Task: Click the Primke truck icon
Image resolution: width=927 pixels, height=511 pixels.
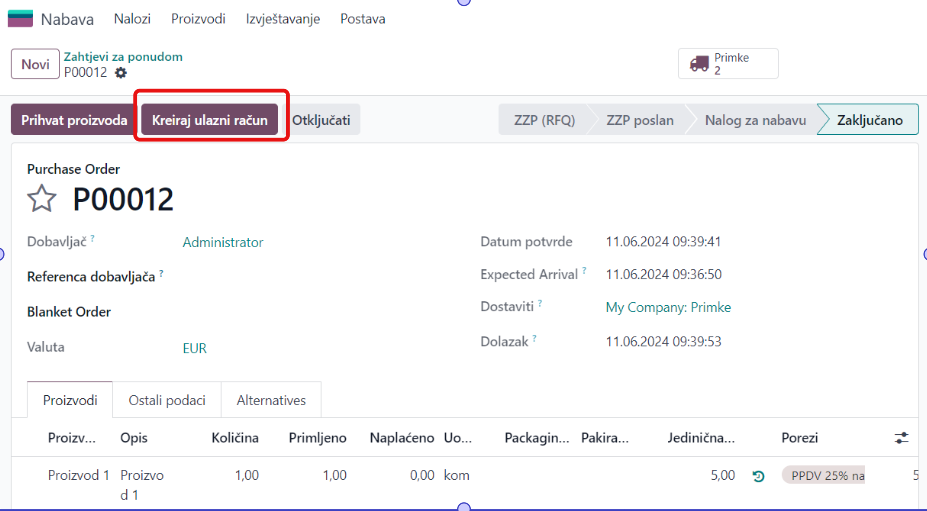Action: [x=698, y=64]
